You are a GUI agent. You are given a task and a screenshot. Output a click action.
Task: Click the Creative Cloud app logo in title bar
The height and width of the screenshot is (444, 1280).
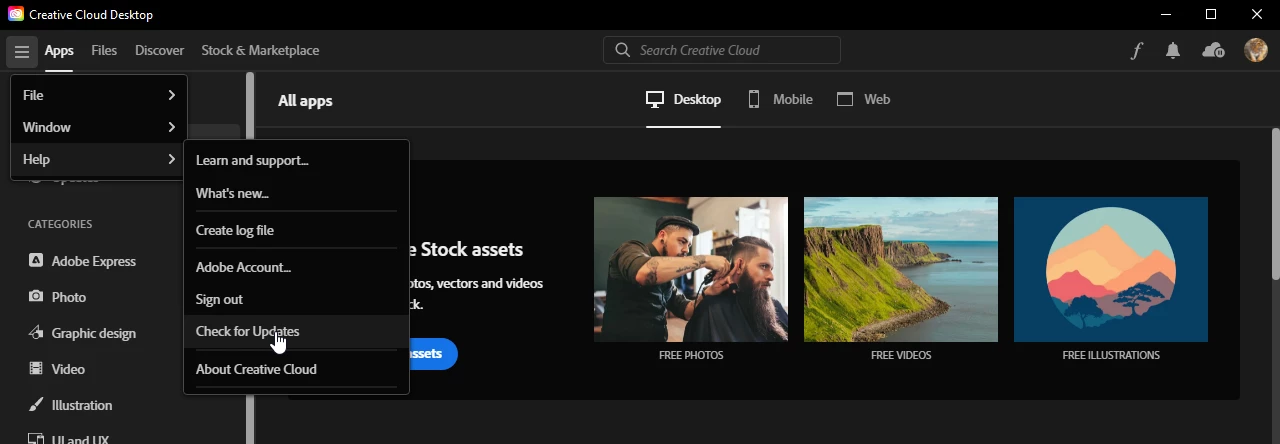pyautogui.click(x=15, y=15)
